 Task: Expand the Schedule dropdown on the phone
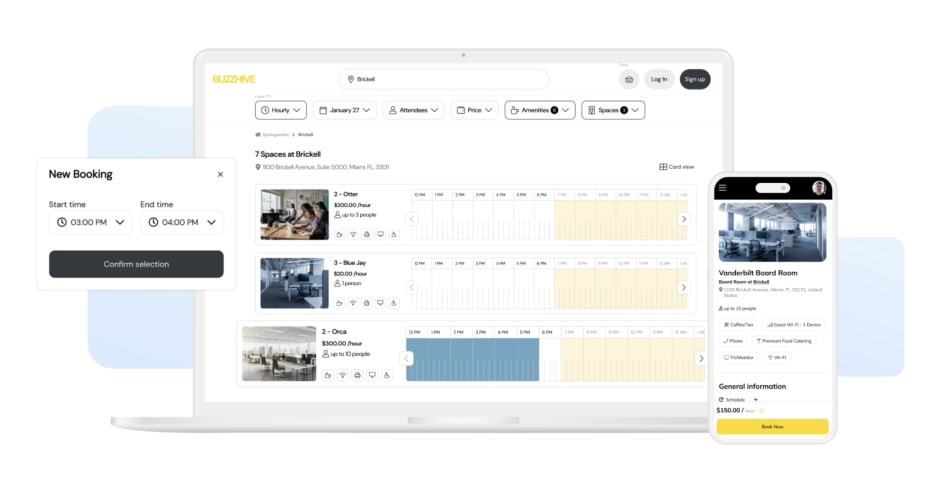pos(739,400)
